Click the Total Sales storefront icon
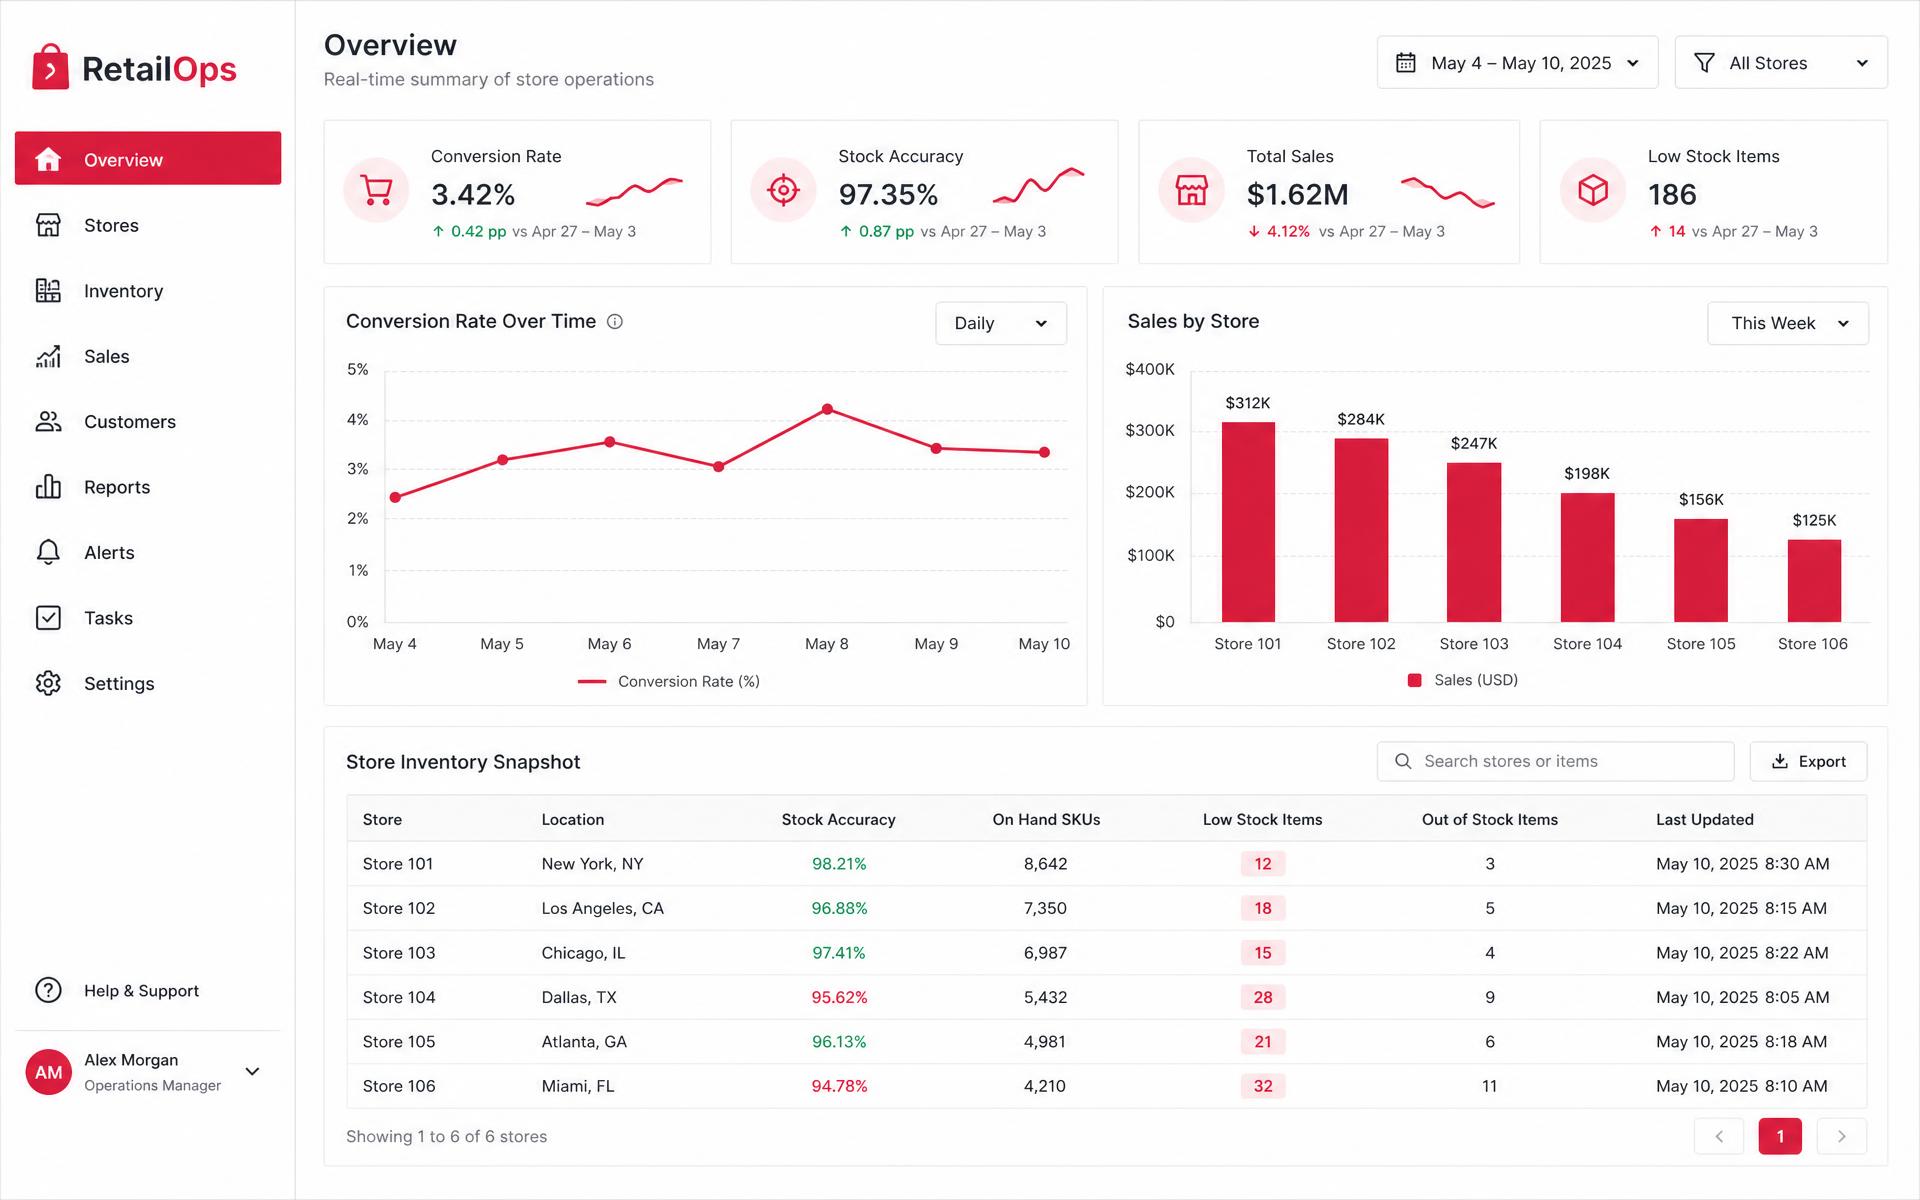The width and height of the screenshot is (1920, 1200). pyautogui.click(x=1192, y=190)
